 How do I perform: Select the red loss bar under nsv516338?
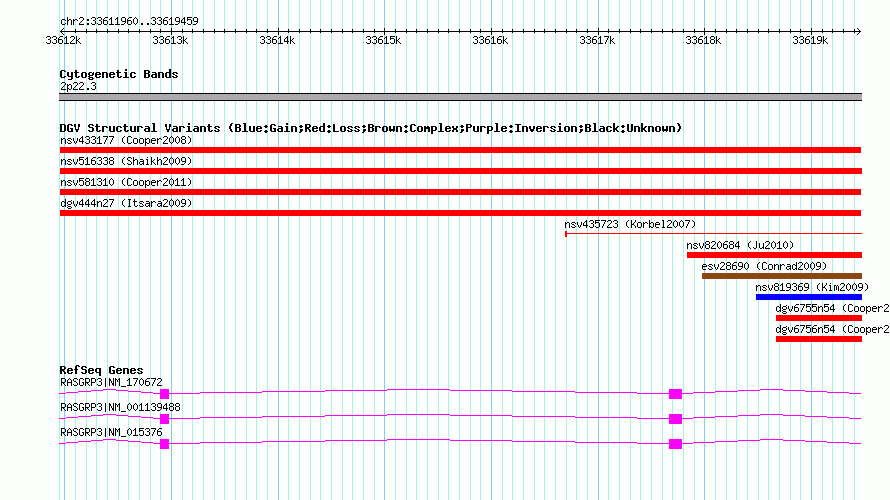pyautogui.click(x=461, y=171)
